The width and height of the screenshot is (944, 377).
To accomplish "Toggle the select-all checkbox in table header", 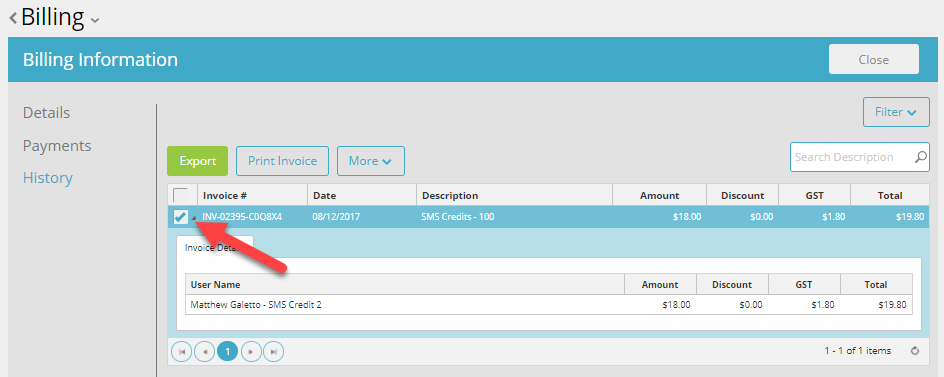I will coord(180,195).
